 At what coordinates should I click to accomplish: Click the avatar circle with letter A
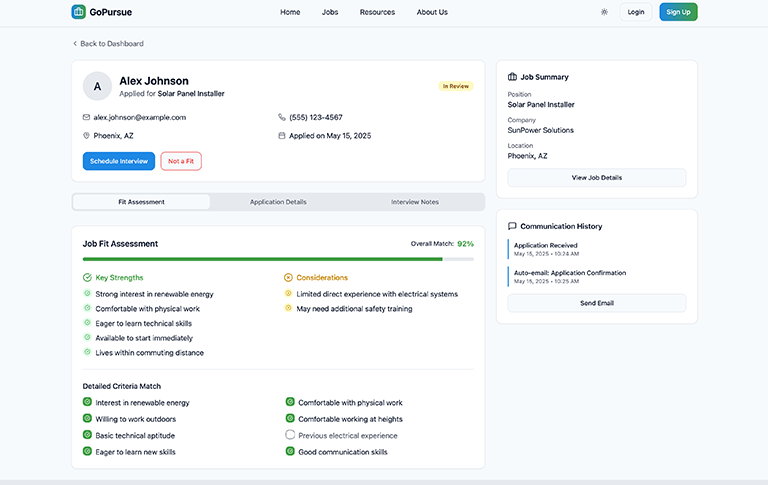[x=97, y=86]
